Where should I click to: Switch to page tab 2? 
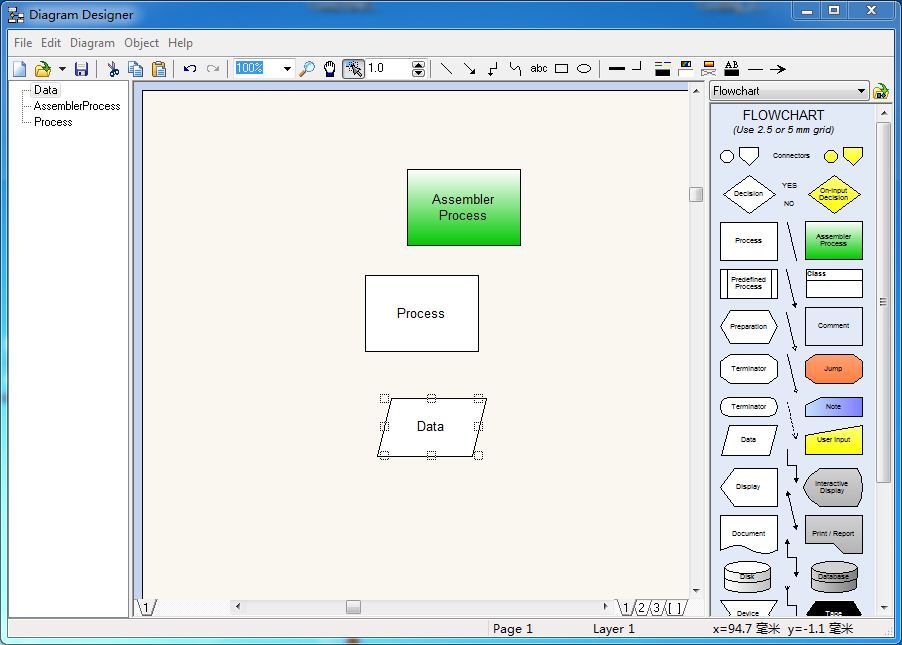[x=641, y=608]
